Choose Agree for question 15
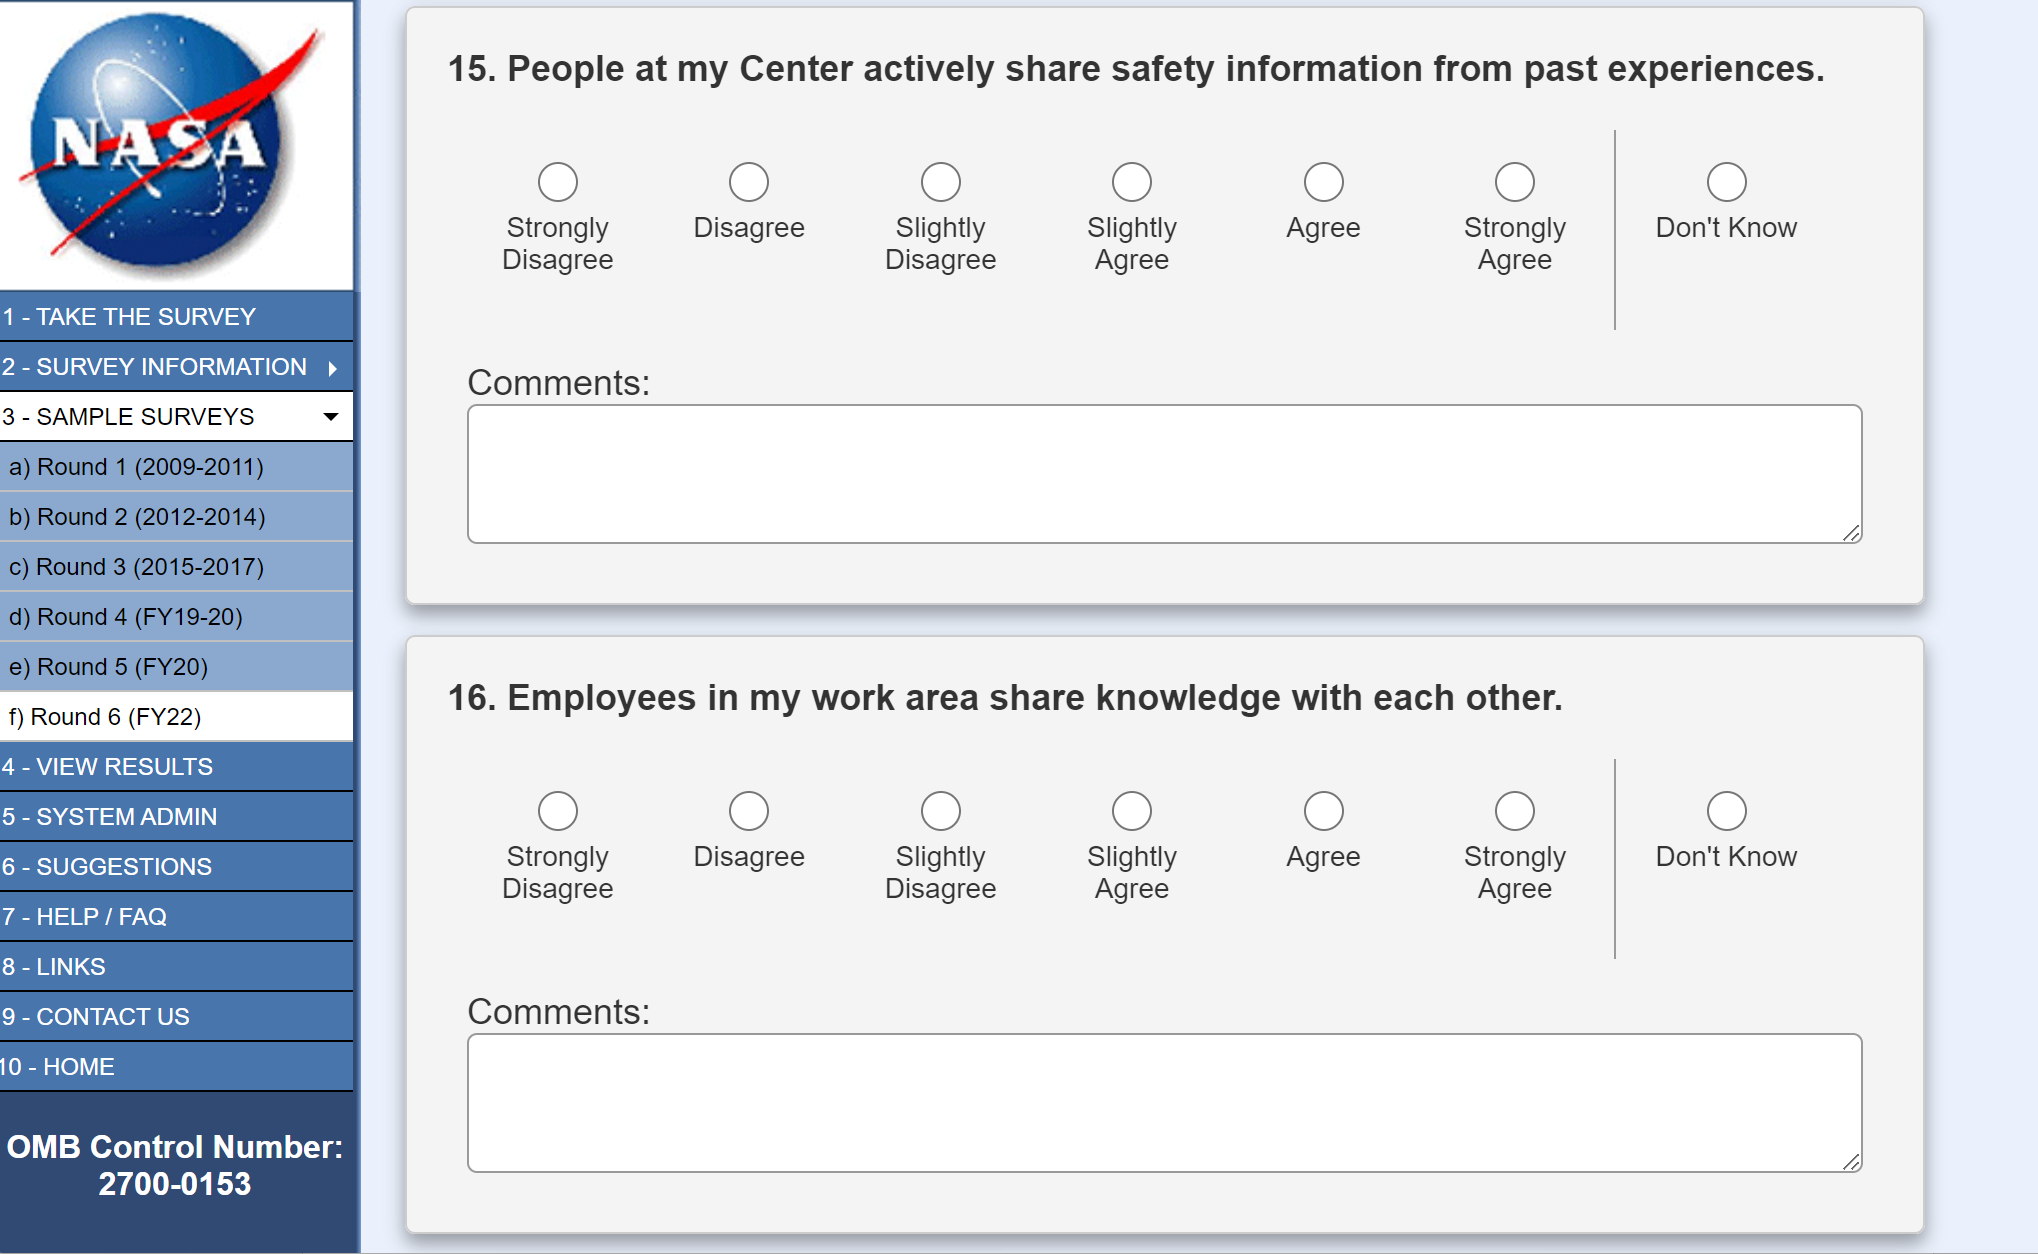 (1323, 182)
